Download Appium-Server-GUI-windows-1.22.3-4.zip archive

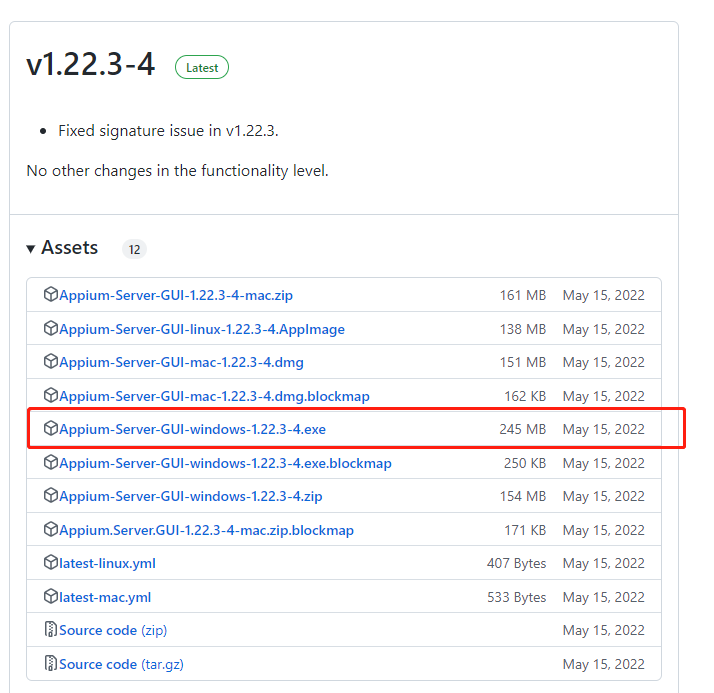pyautogui.click(x=190, y=496)
